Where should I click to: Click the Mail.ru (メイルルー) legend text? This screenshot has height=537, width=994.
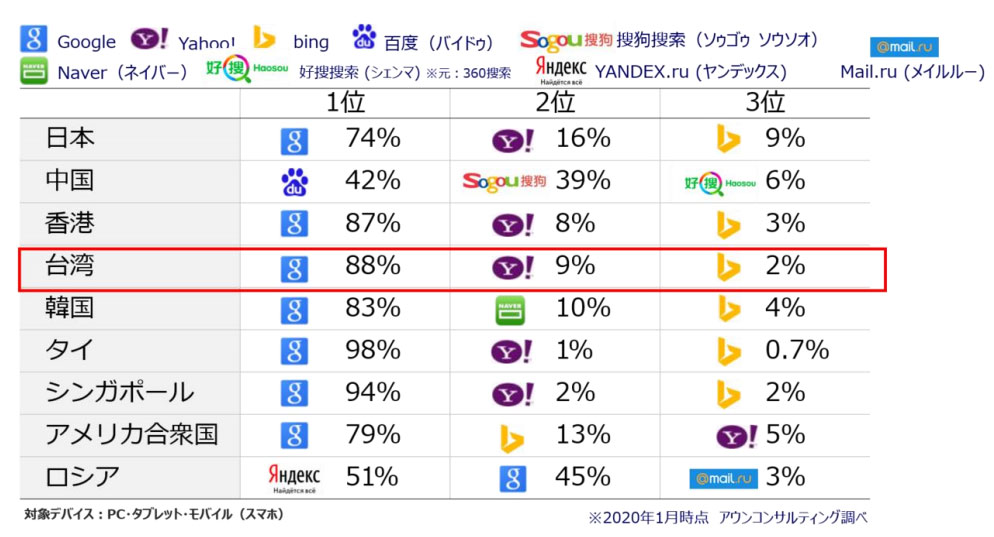(912, 72)
